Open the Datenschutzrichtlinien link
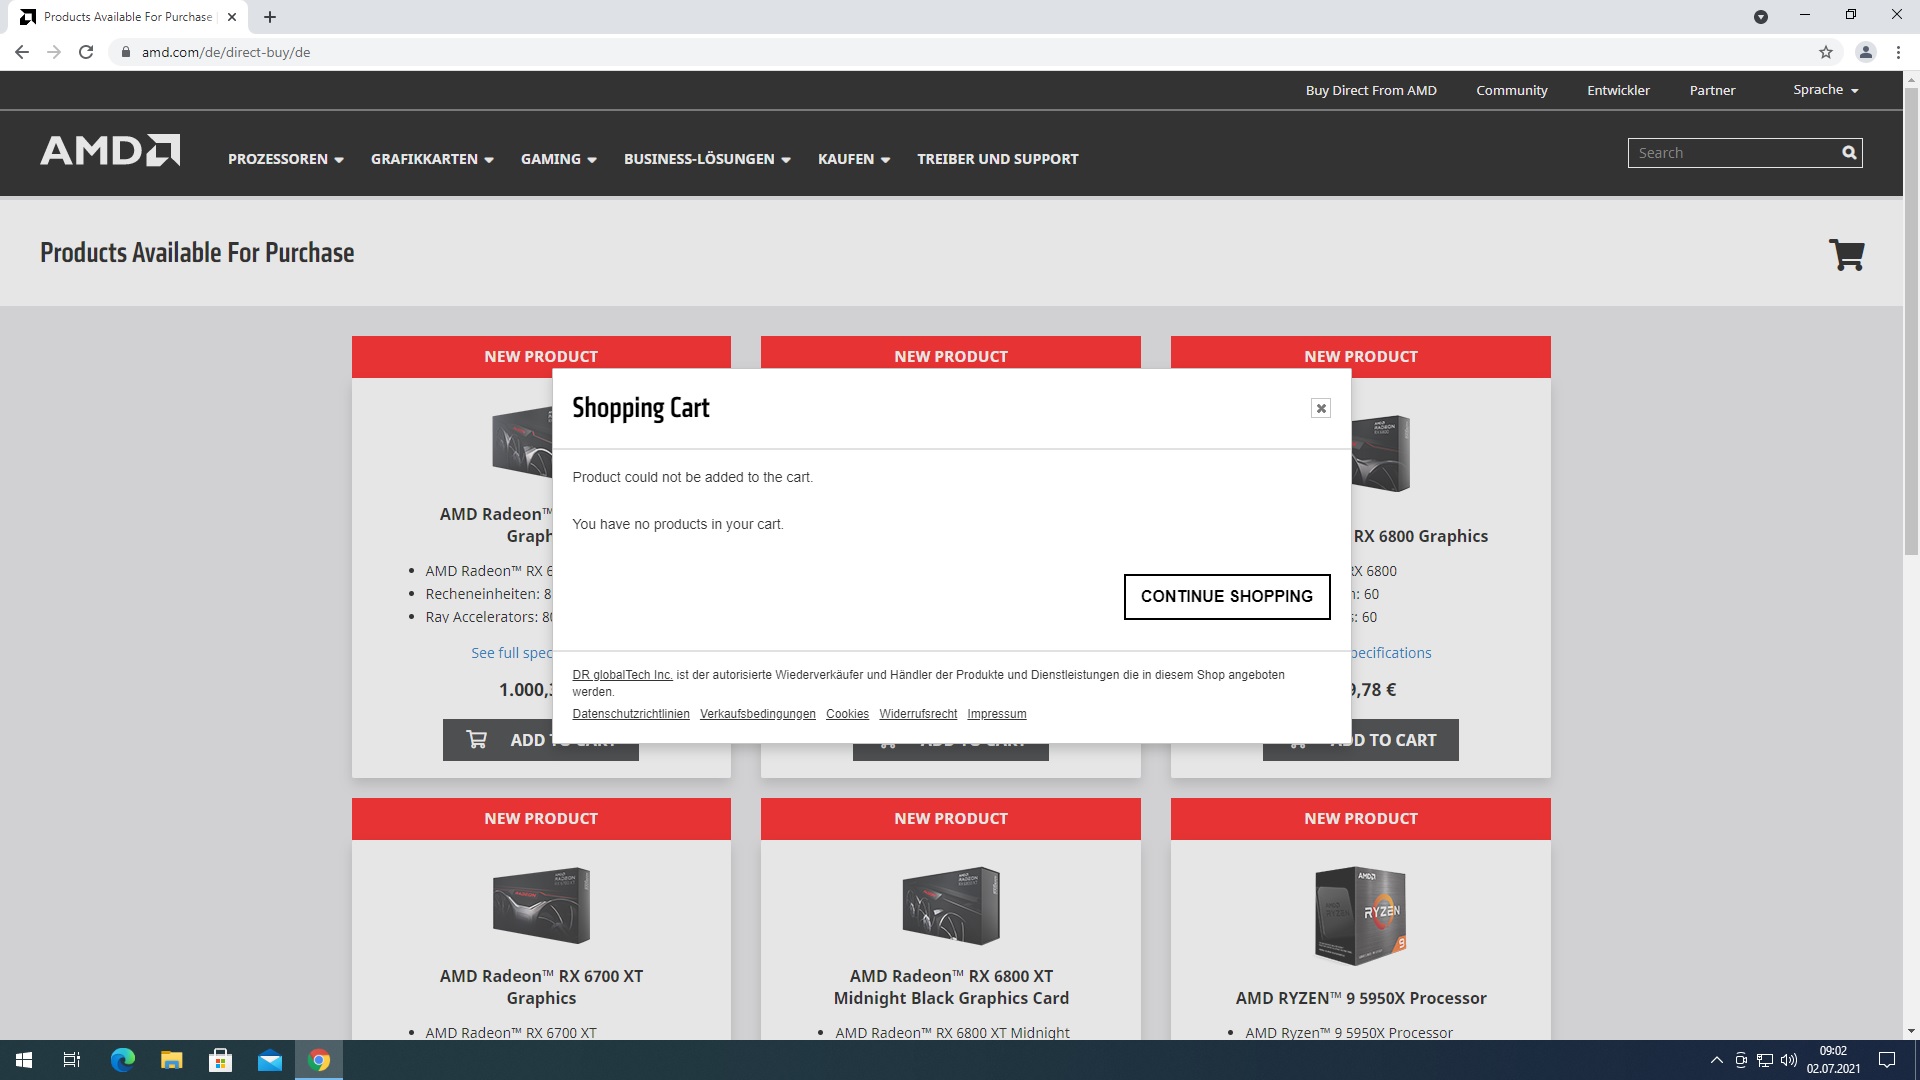The width and height of the screenshot is (1920, 1080). (630, 714)
